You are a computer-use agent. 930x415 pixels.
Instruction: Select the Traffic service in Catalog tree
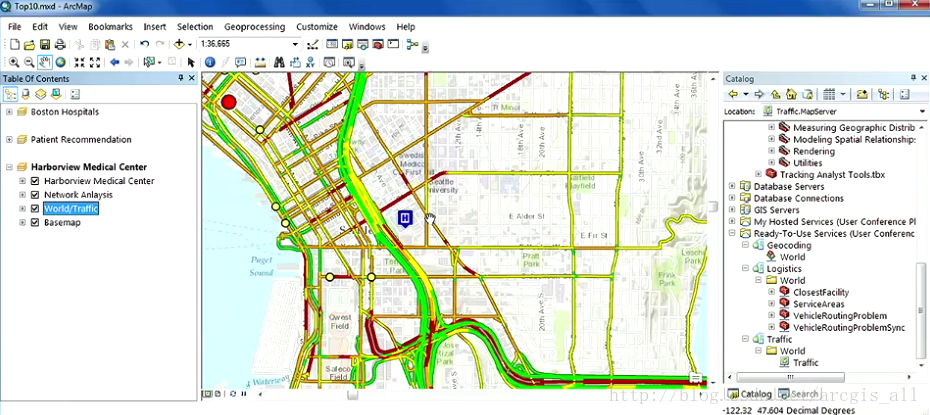[x=804, y=363]
